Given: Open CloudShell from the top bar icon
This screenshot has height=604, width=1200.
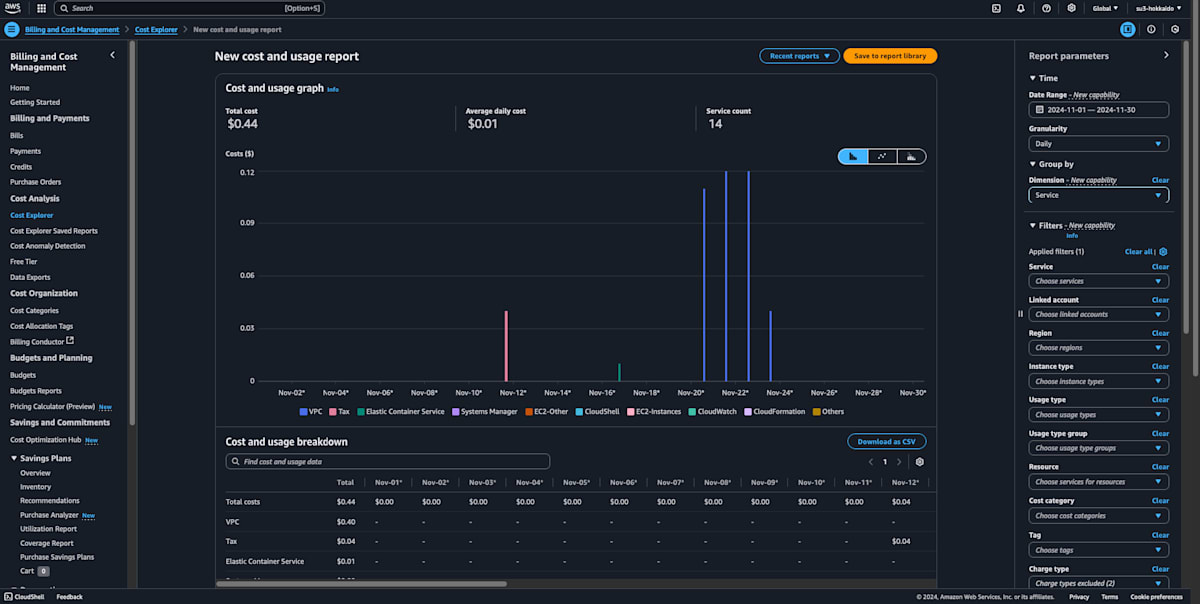Looking at the screenshot, I should coord(996,8).
